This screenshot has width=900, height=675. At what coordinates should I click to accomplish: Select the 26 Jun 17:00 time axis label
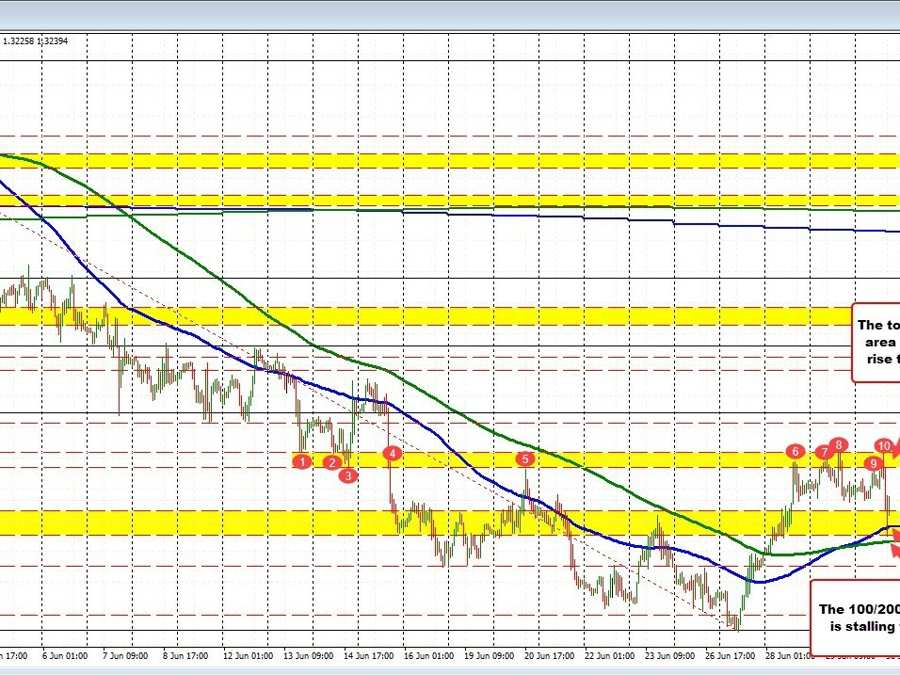coord(731,656)
